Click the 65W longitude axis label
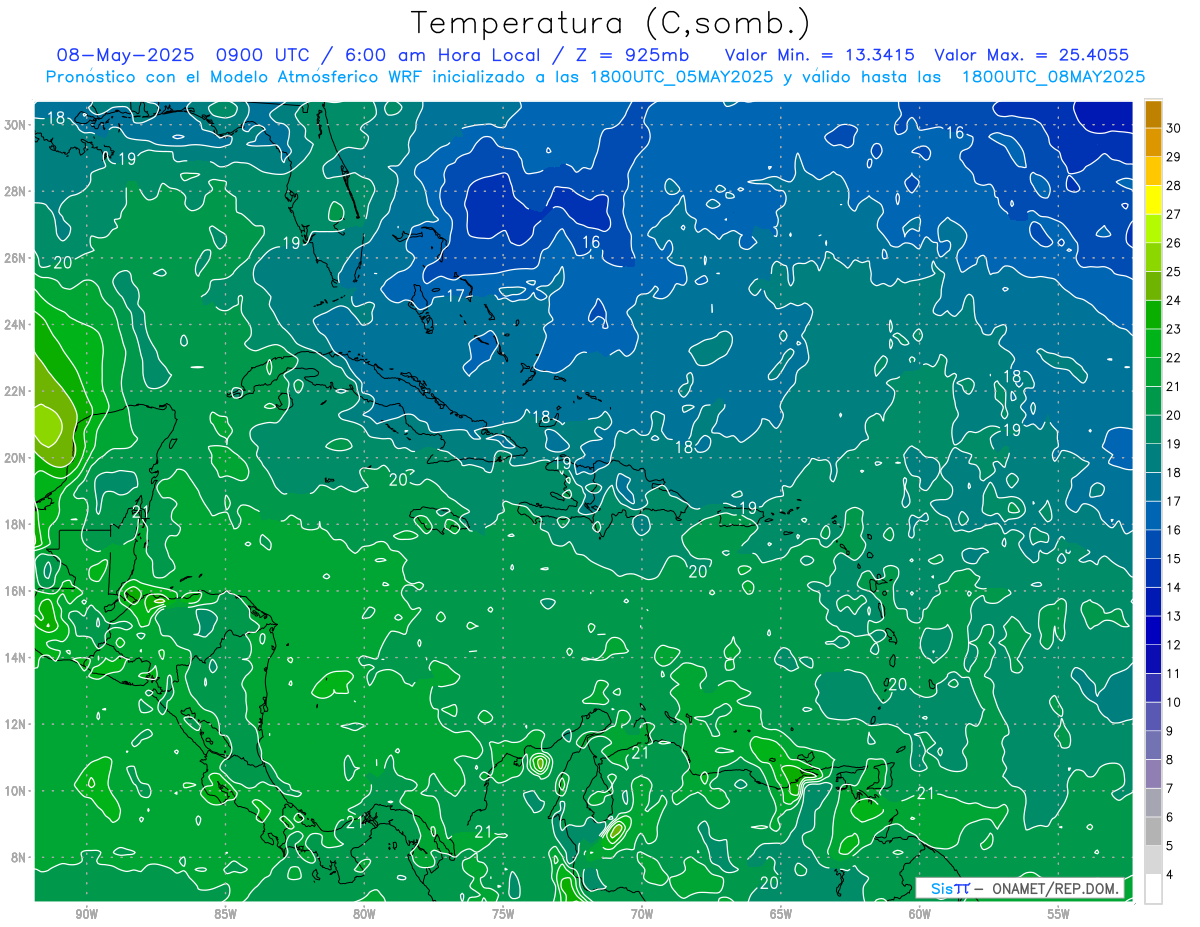The height and width of the screenshot is (927, 1200). [780, 914]
